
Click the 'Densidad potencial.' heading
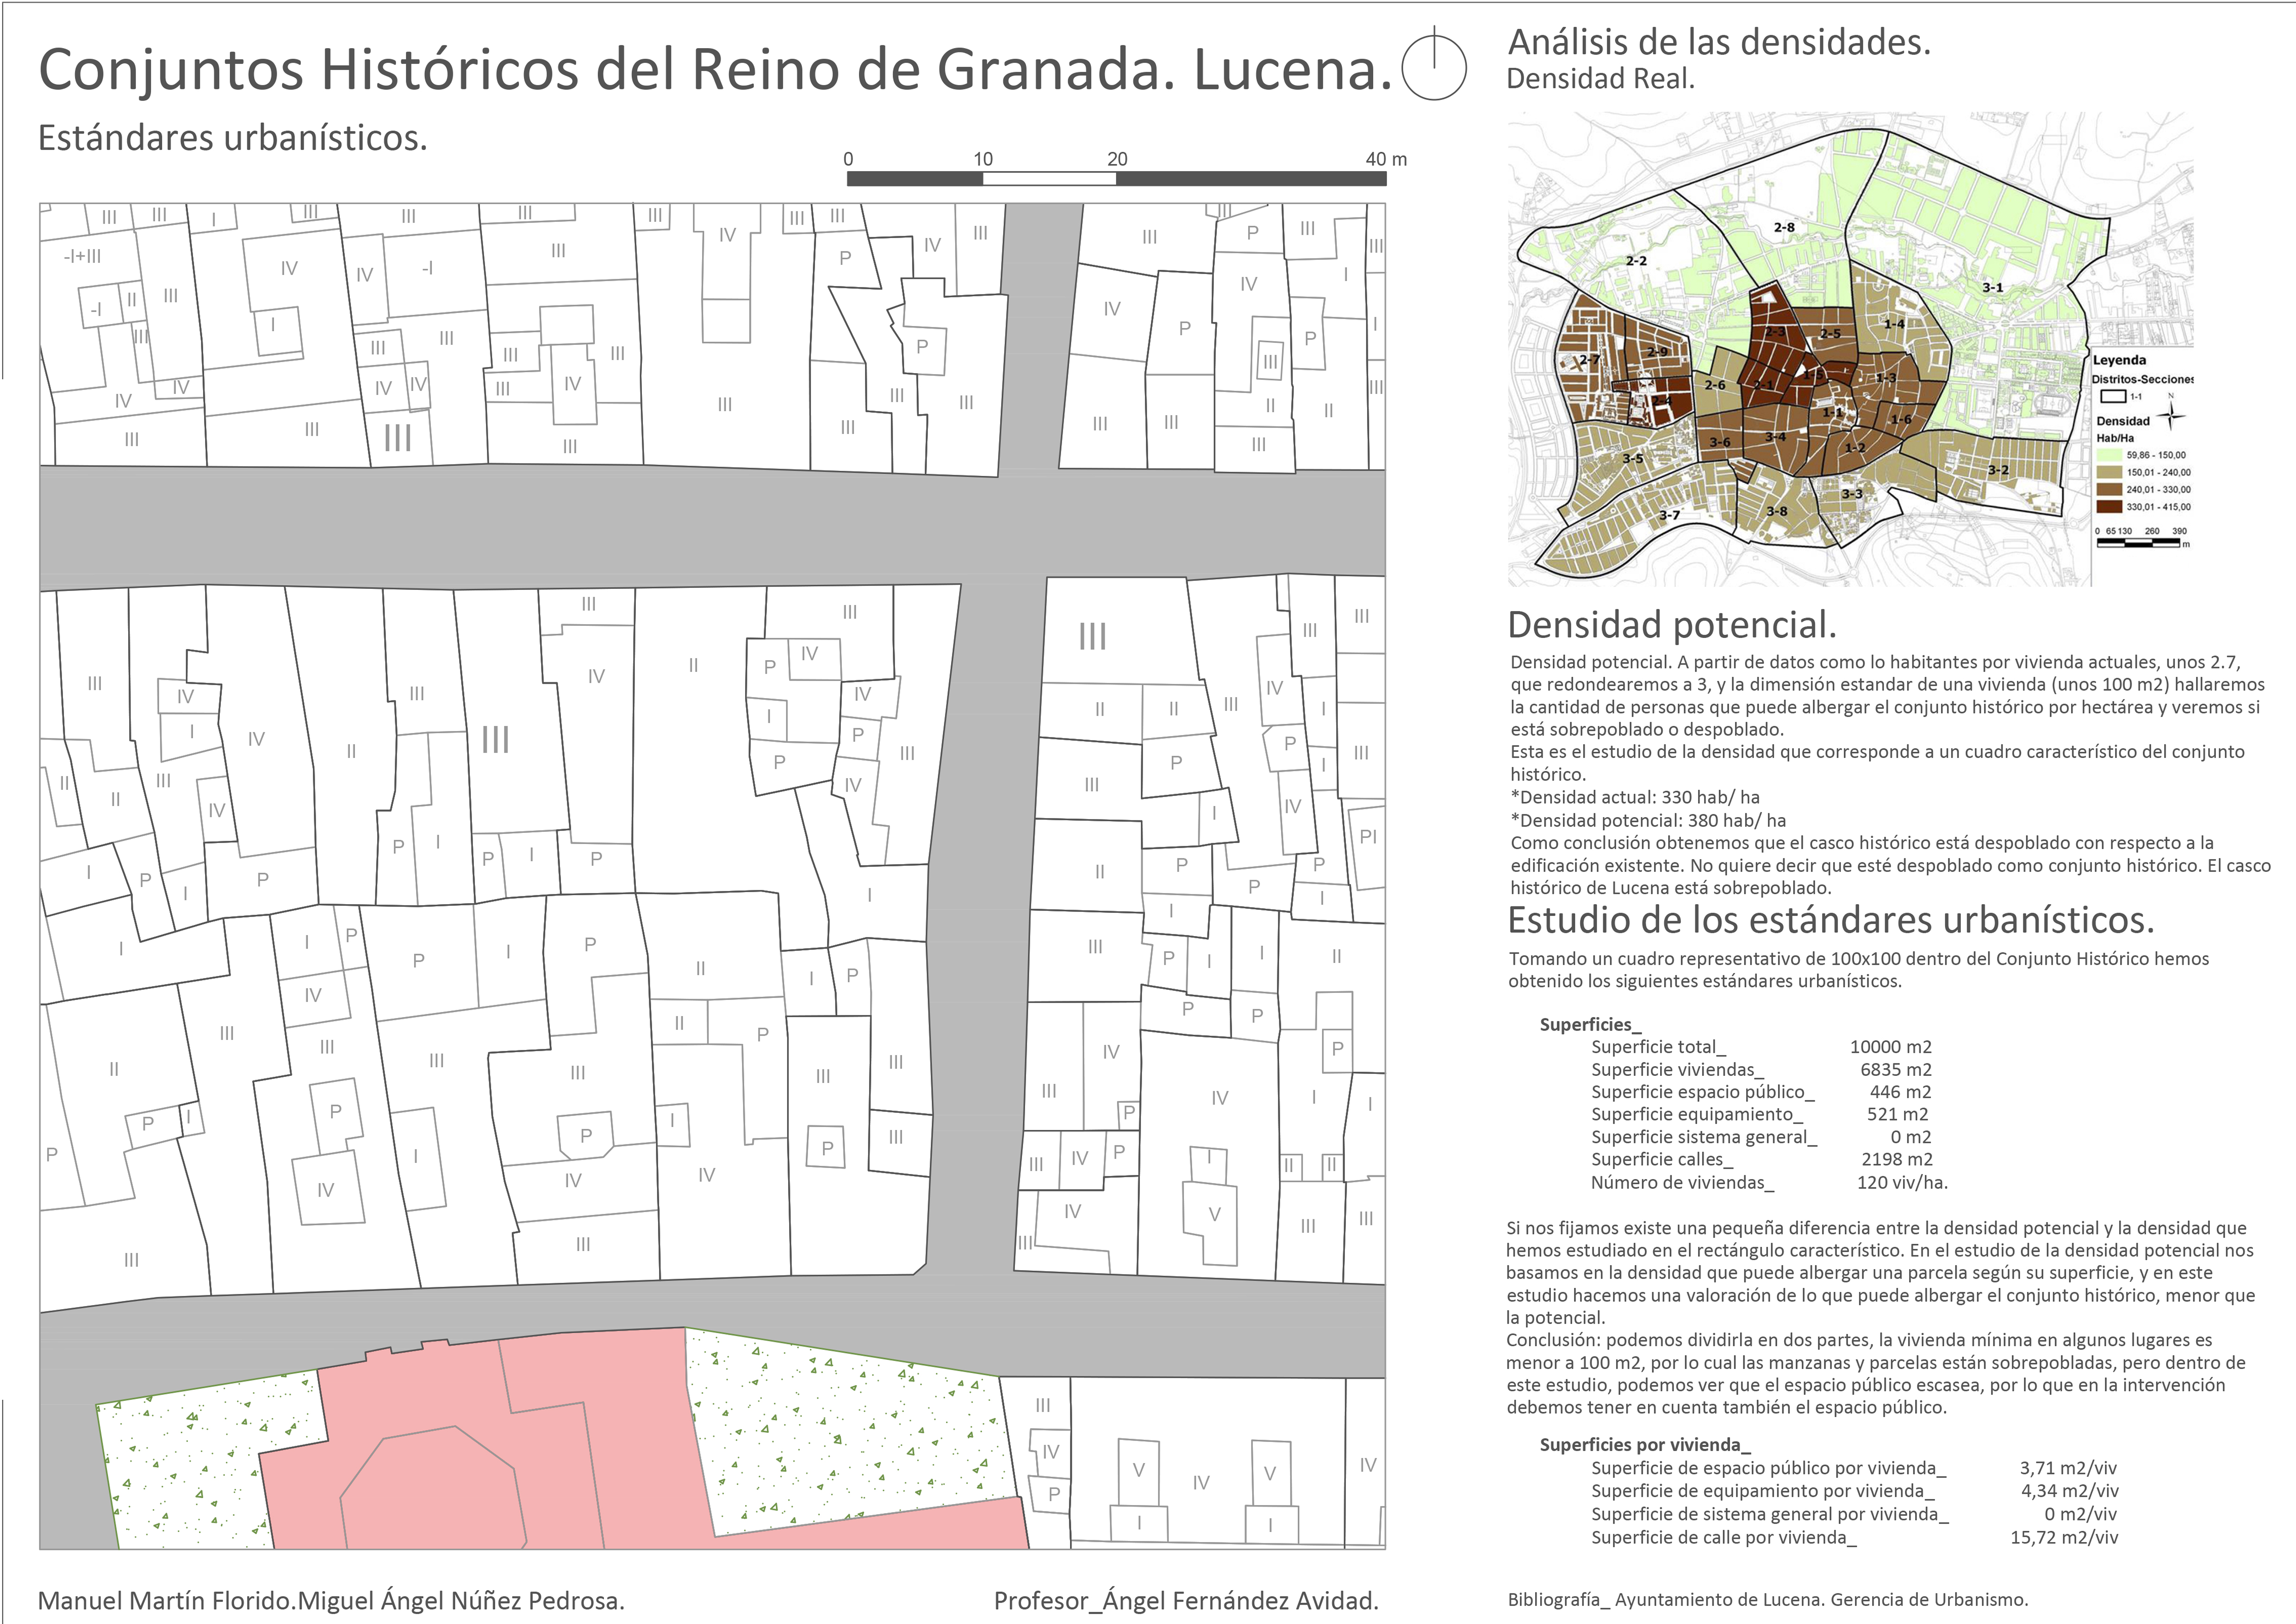1672,625
